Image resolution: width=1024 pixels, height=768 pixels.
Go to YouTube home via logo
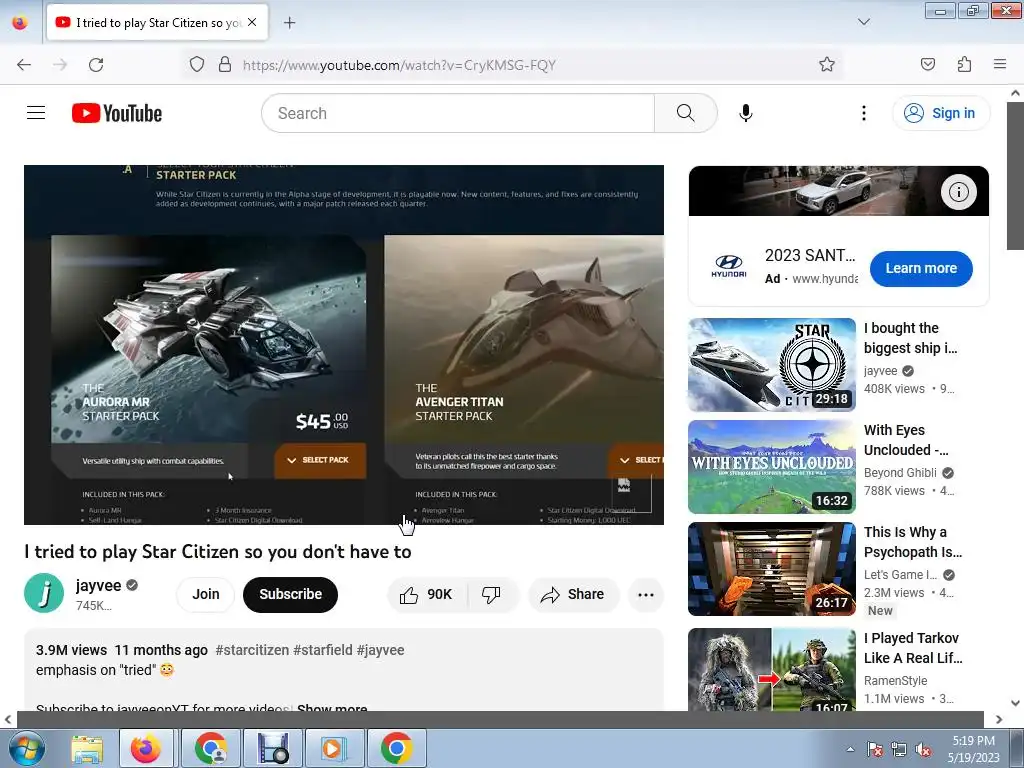(117, 113)
